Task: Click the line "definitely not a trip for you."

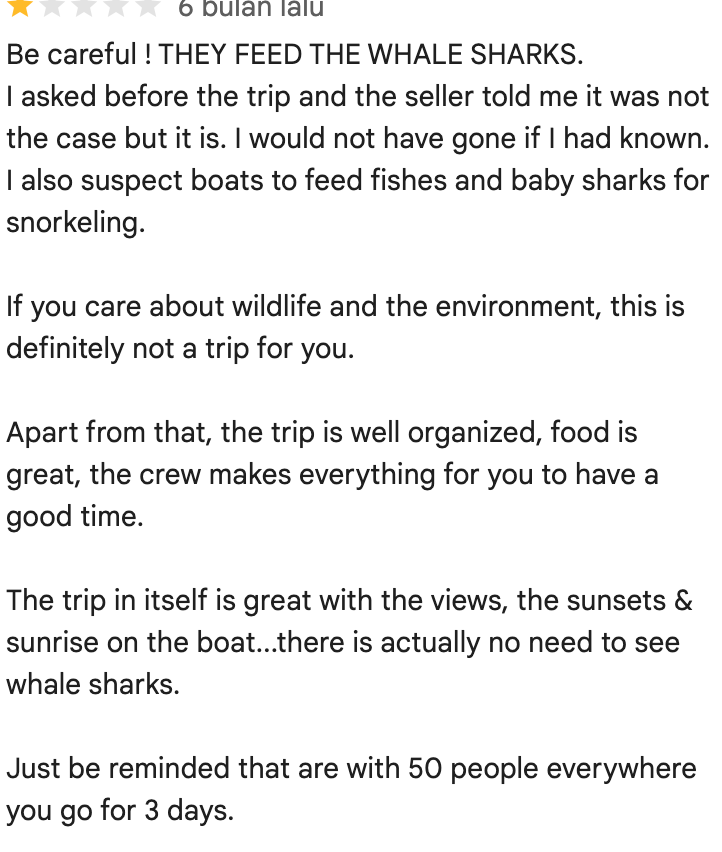Action: click(x=180, y=348)
